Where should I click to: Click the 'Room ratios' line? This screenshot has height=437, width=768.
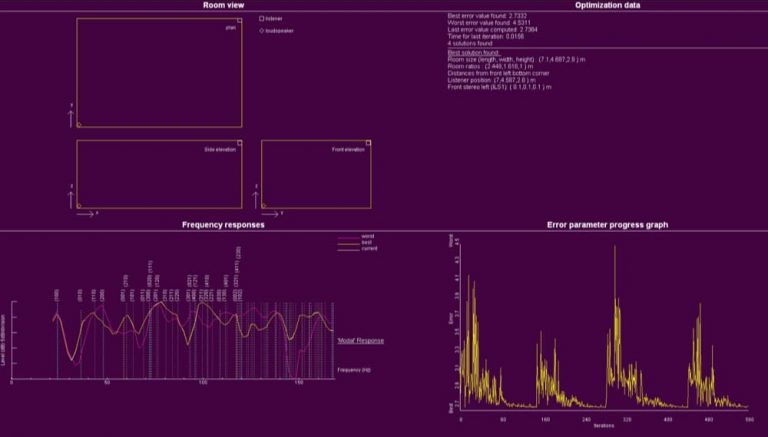point(490,66)
